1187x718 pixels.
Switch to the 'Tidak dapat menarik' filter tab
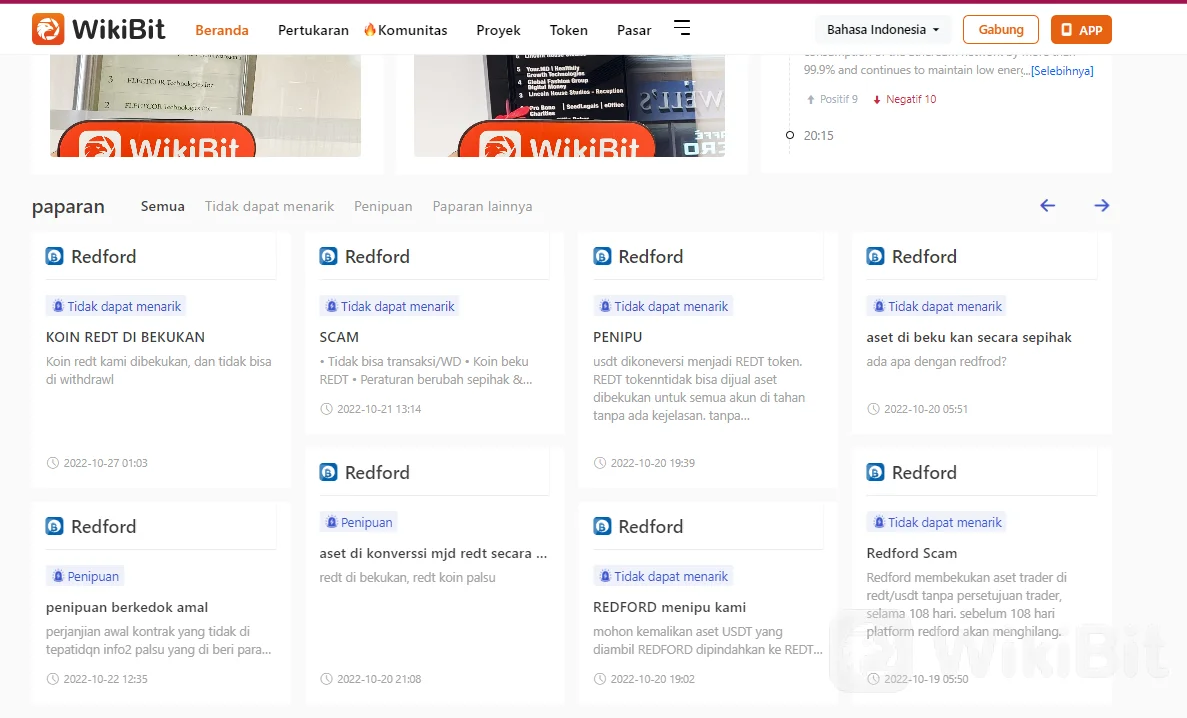tap(269, 206)
